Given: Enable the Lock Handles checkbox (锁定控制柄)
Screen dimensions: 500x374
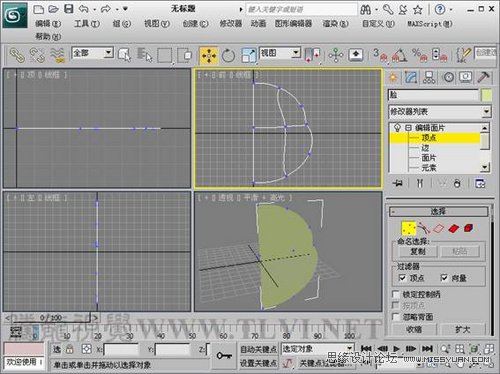Looking at the screenshot, I should click(x=396, y=294).
